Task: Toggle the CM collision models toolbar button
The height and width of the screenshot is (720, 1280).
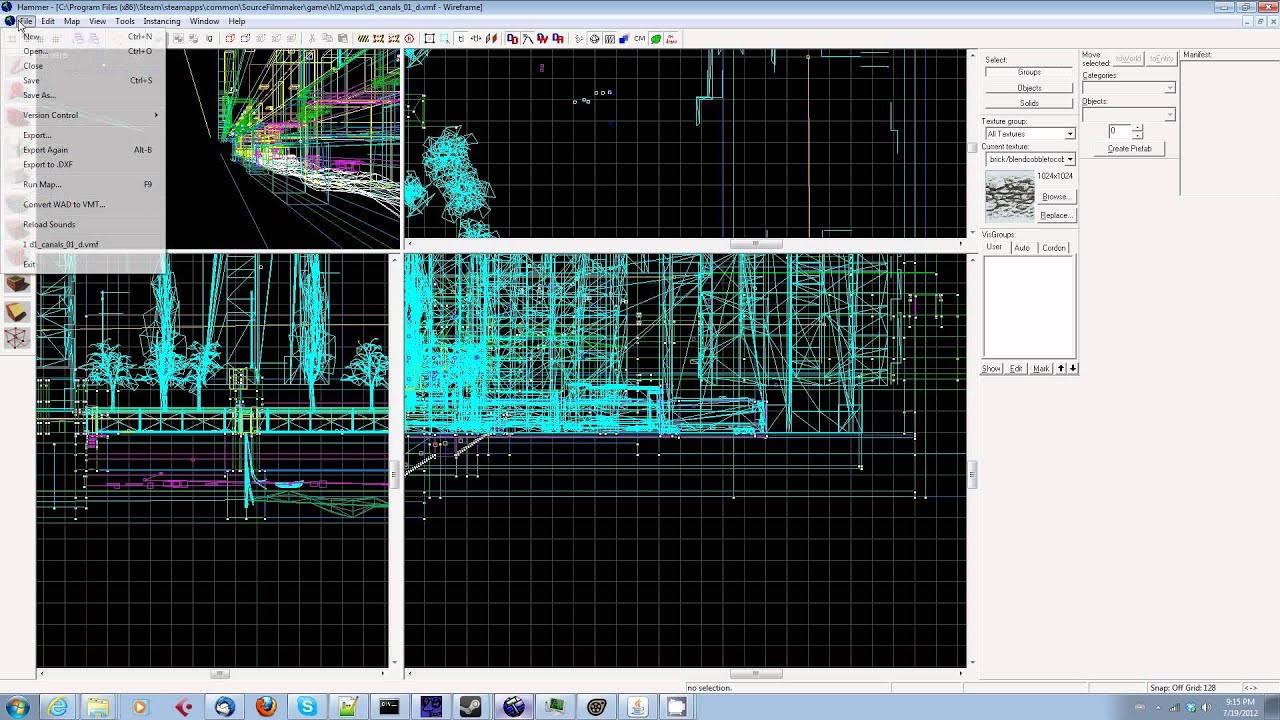Action: point(639,38)
